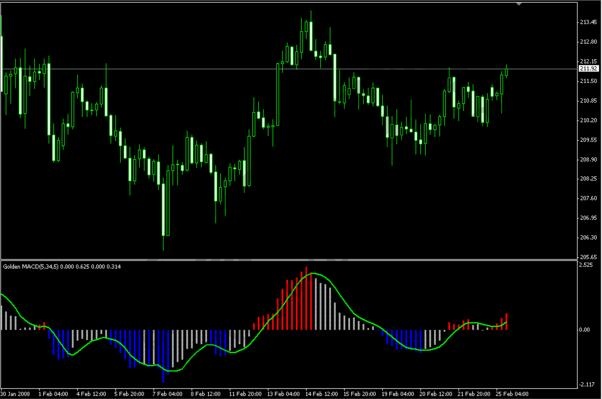Click the 213.45 price scale value
The width and height of the screenshot is (602, 399).
(589, 22)
